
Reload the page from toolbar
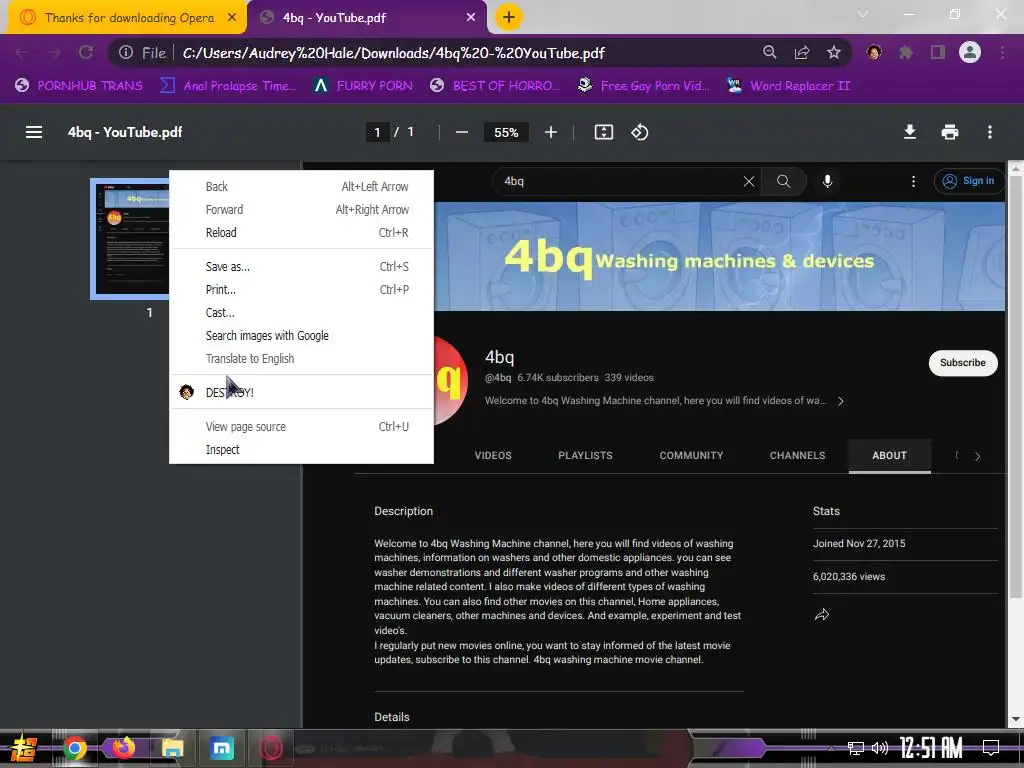[86, 52]
